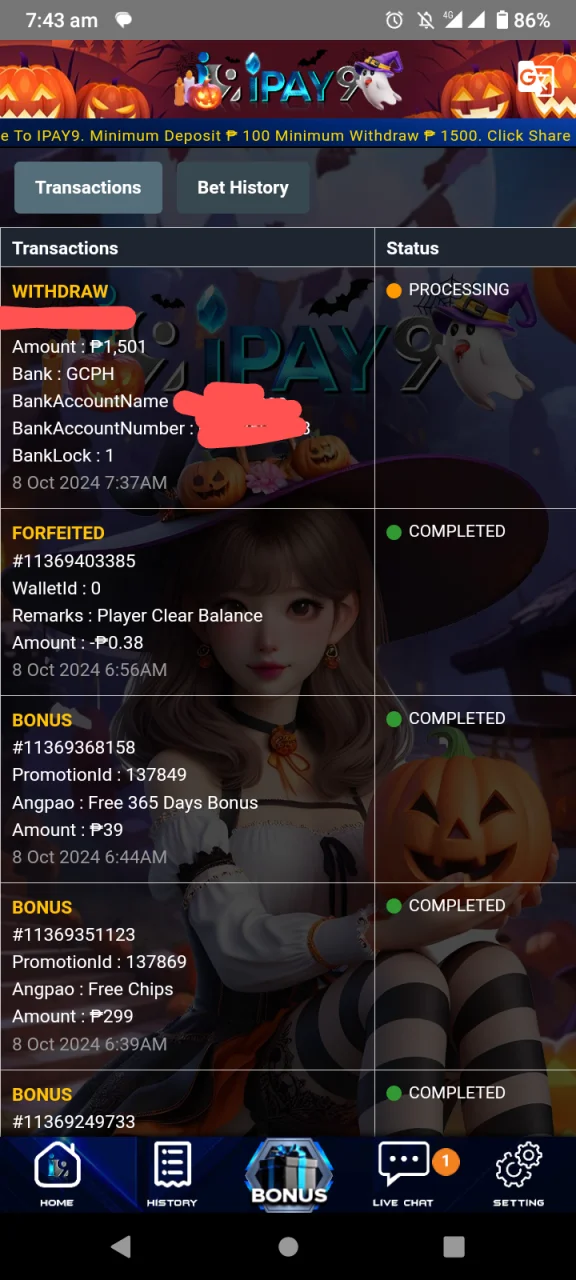Open Live Chat speech bubble icon

click(x=403, y=1174)
